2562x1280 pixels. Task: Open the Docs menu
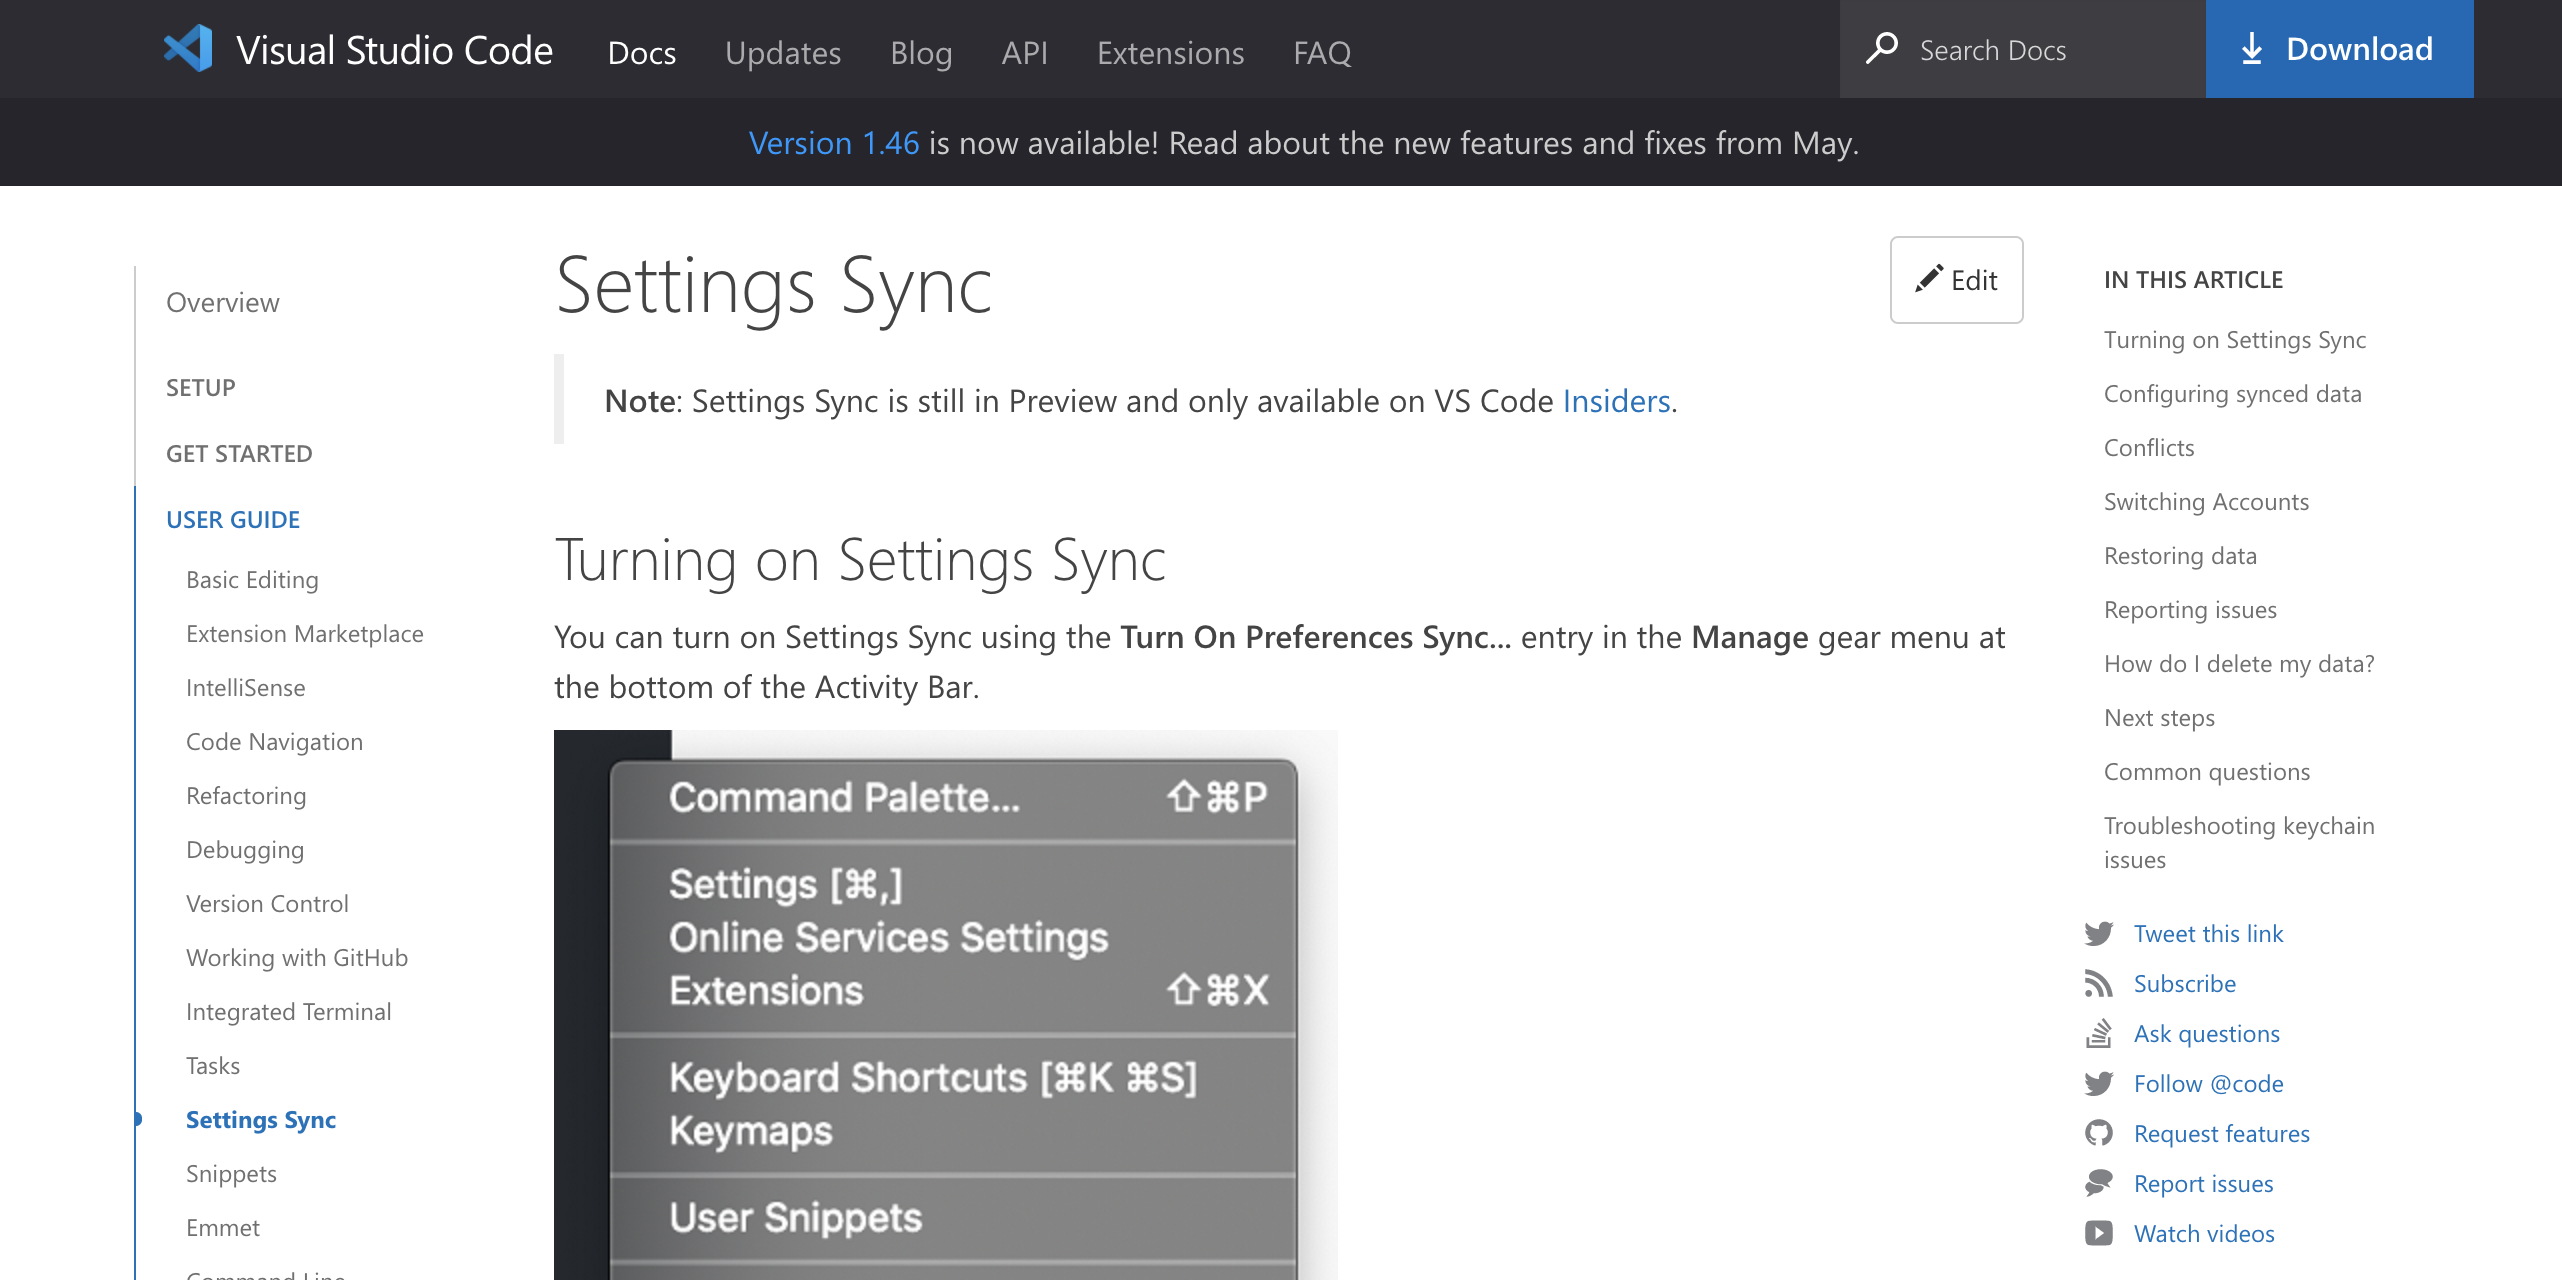(x=641, y=52)
